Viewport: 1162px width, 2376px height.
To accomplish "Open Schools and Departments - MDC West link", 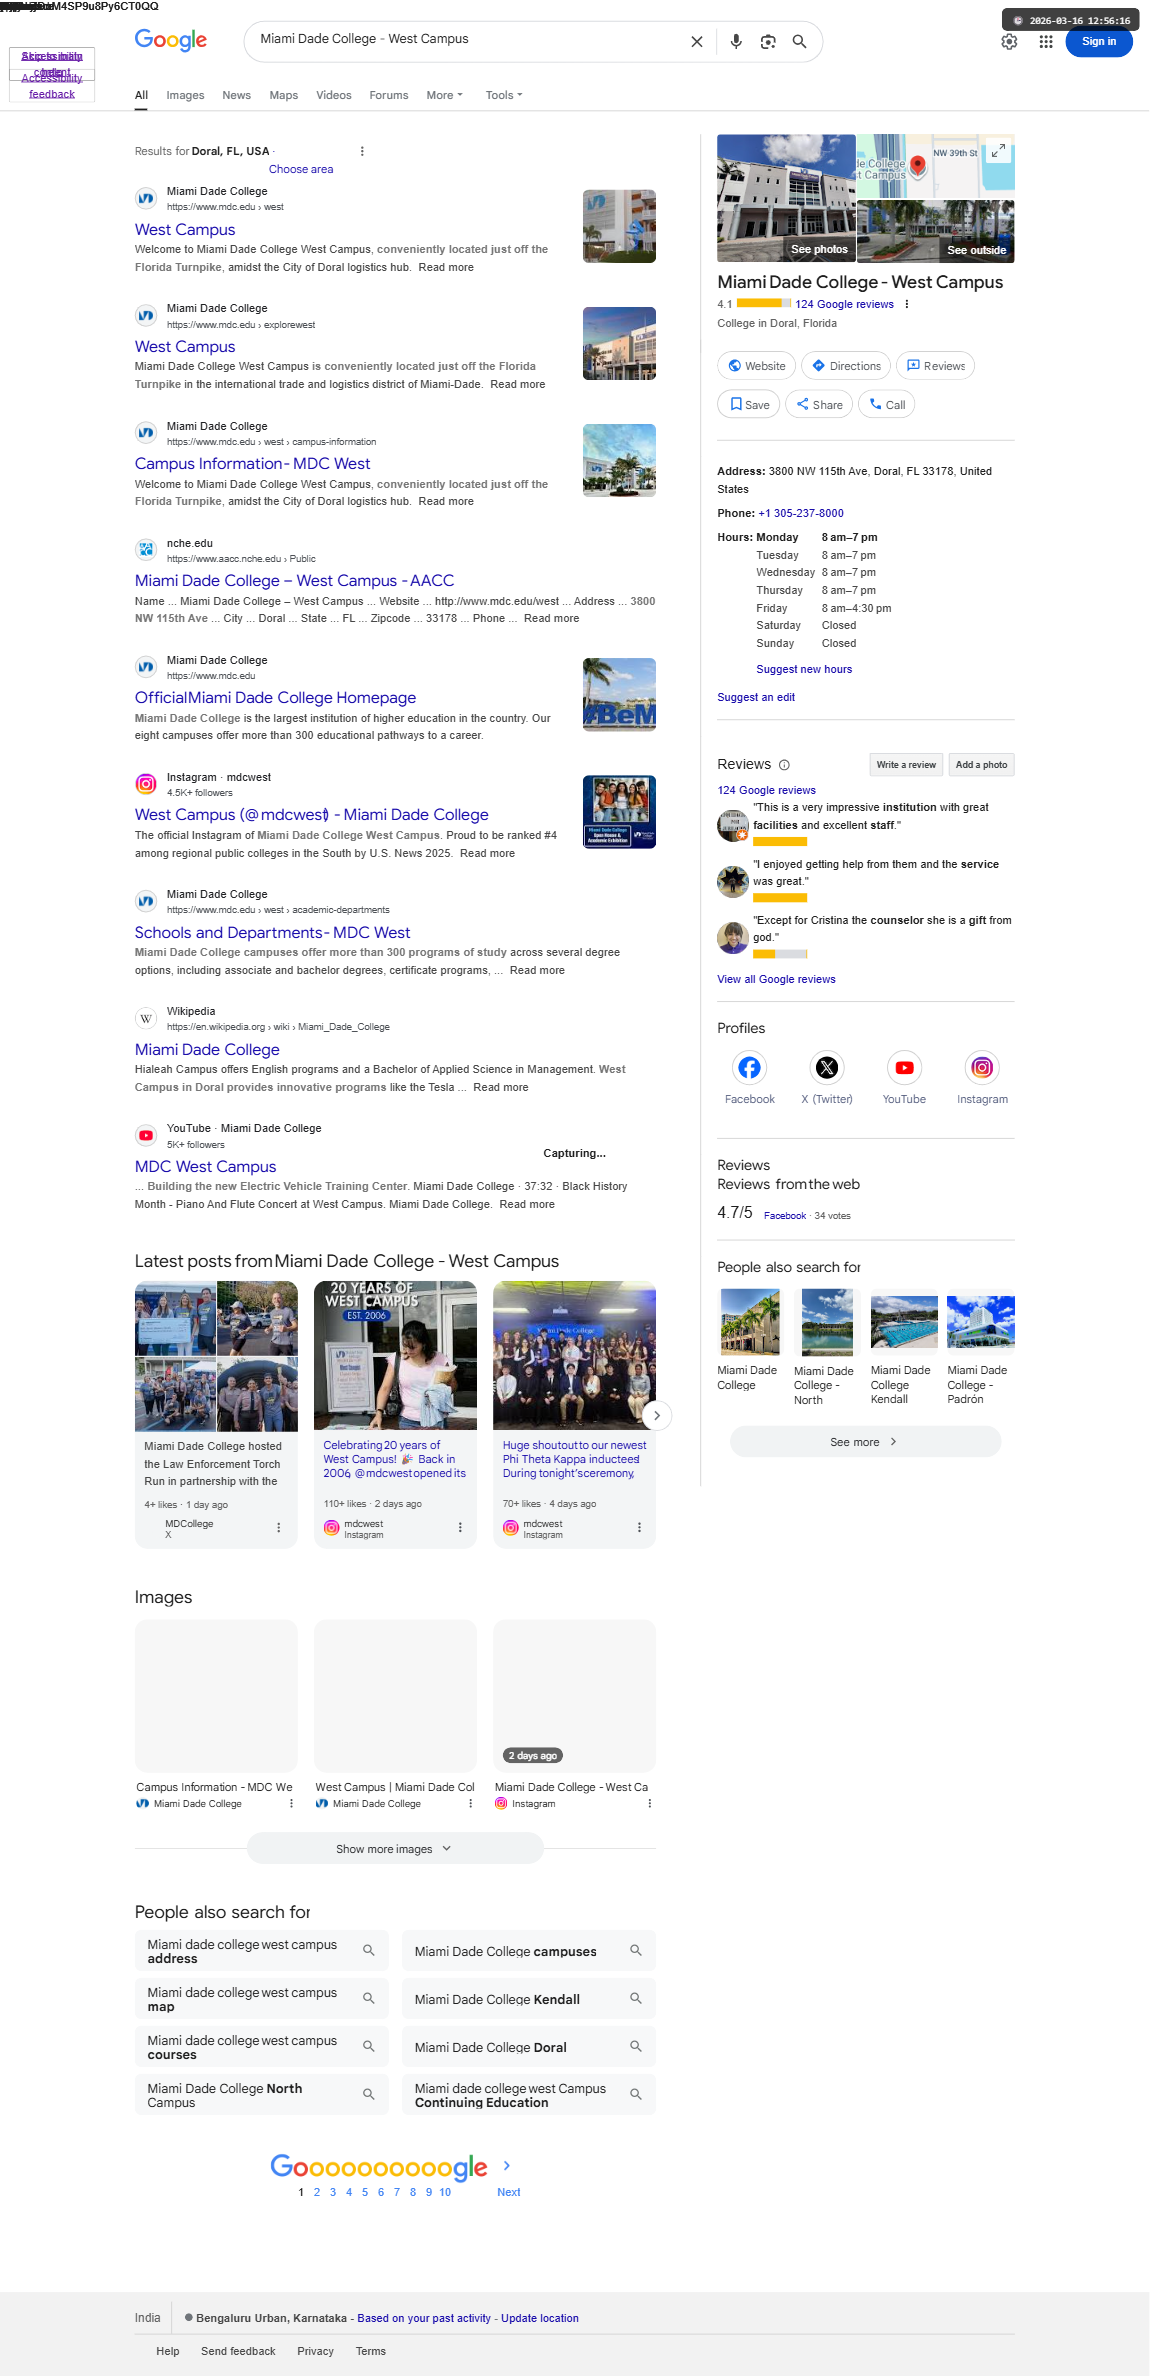I will click(x=272, y=932).
